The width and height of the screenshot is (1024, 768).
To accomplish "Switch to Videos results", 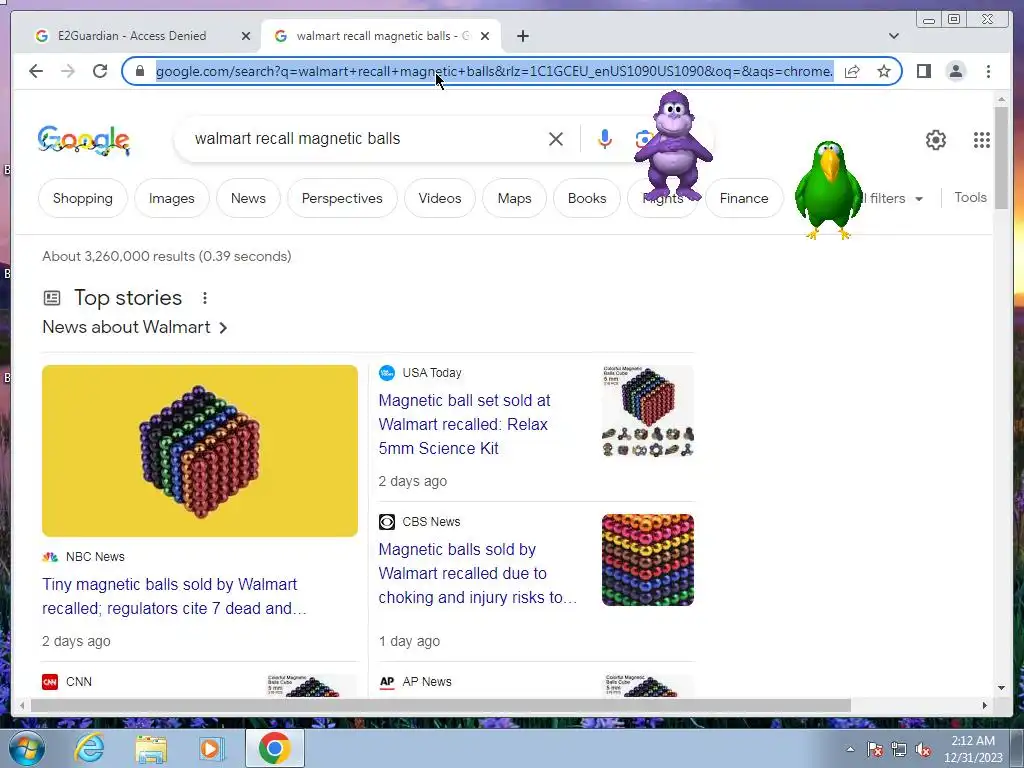I will (x=440, y=198).
